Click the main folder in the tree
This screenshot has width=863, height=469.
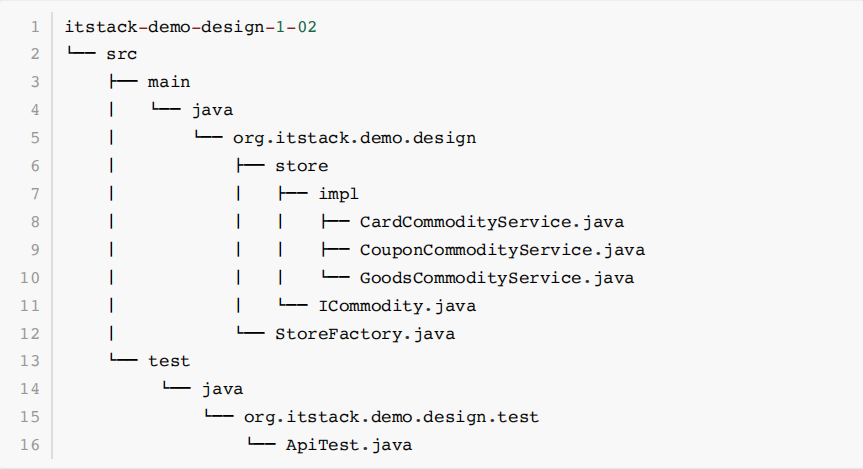(168, 82)
